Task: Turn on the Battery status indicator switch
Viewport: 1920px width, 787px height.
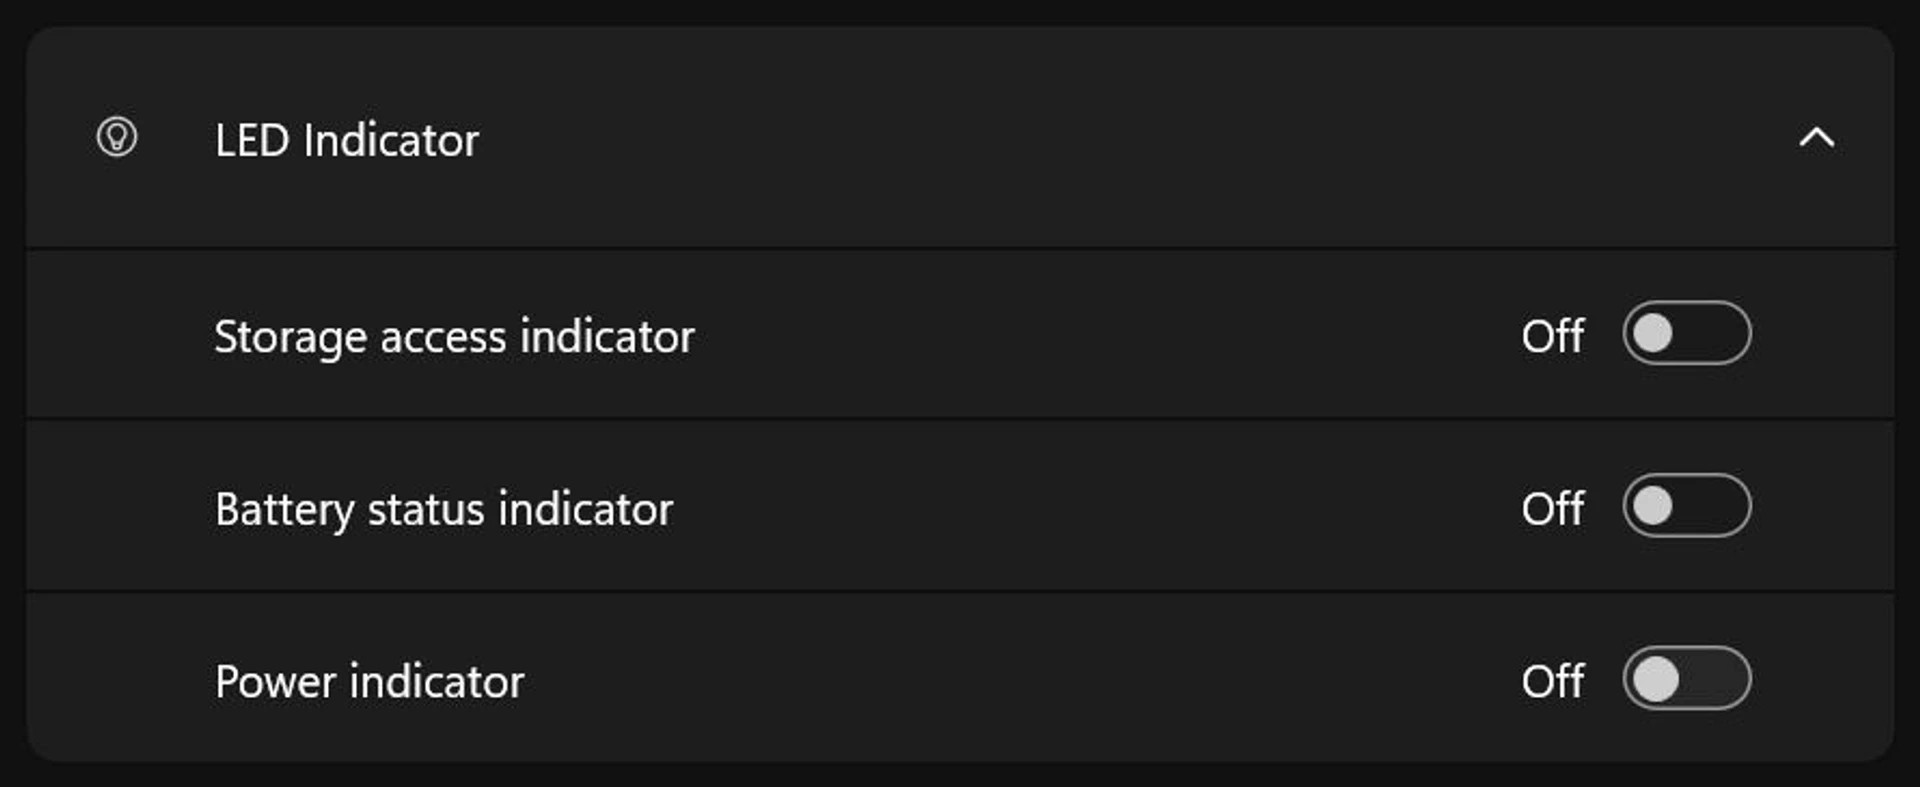Action: (x=1686, y=506)
